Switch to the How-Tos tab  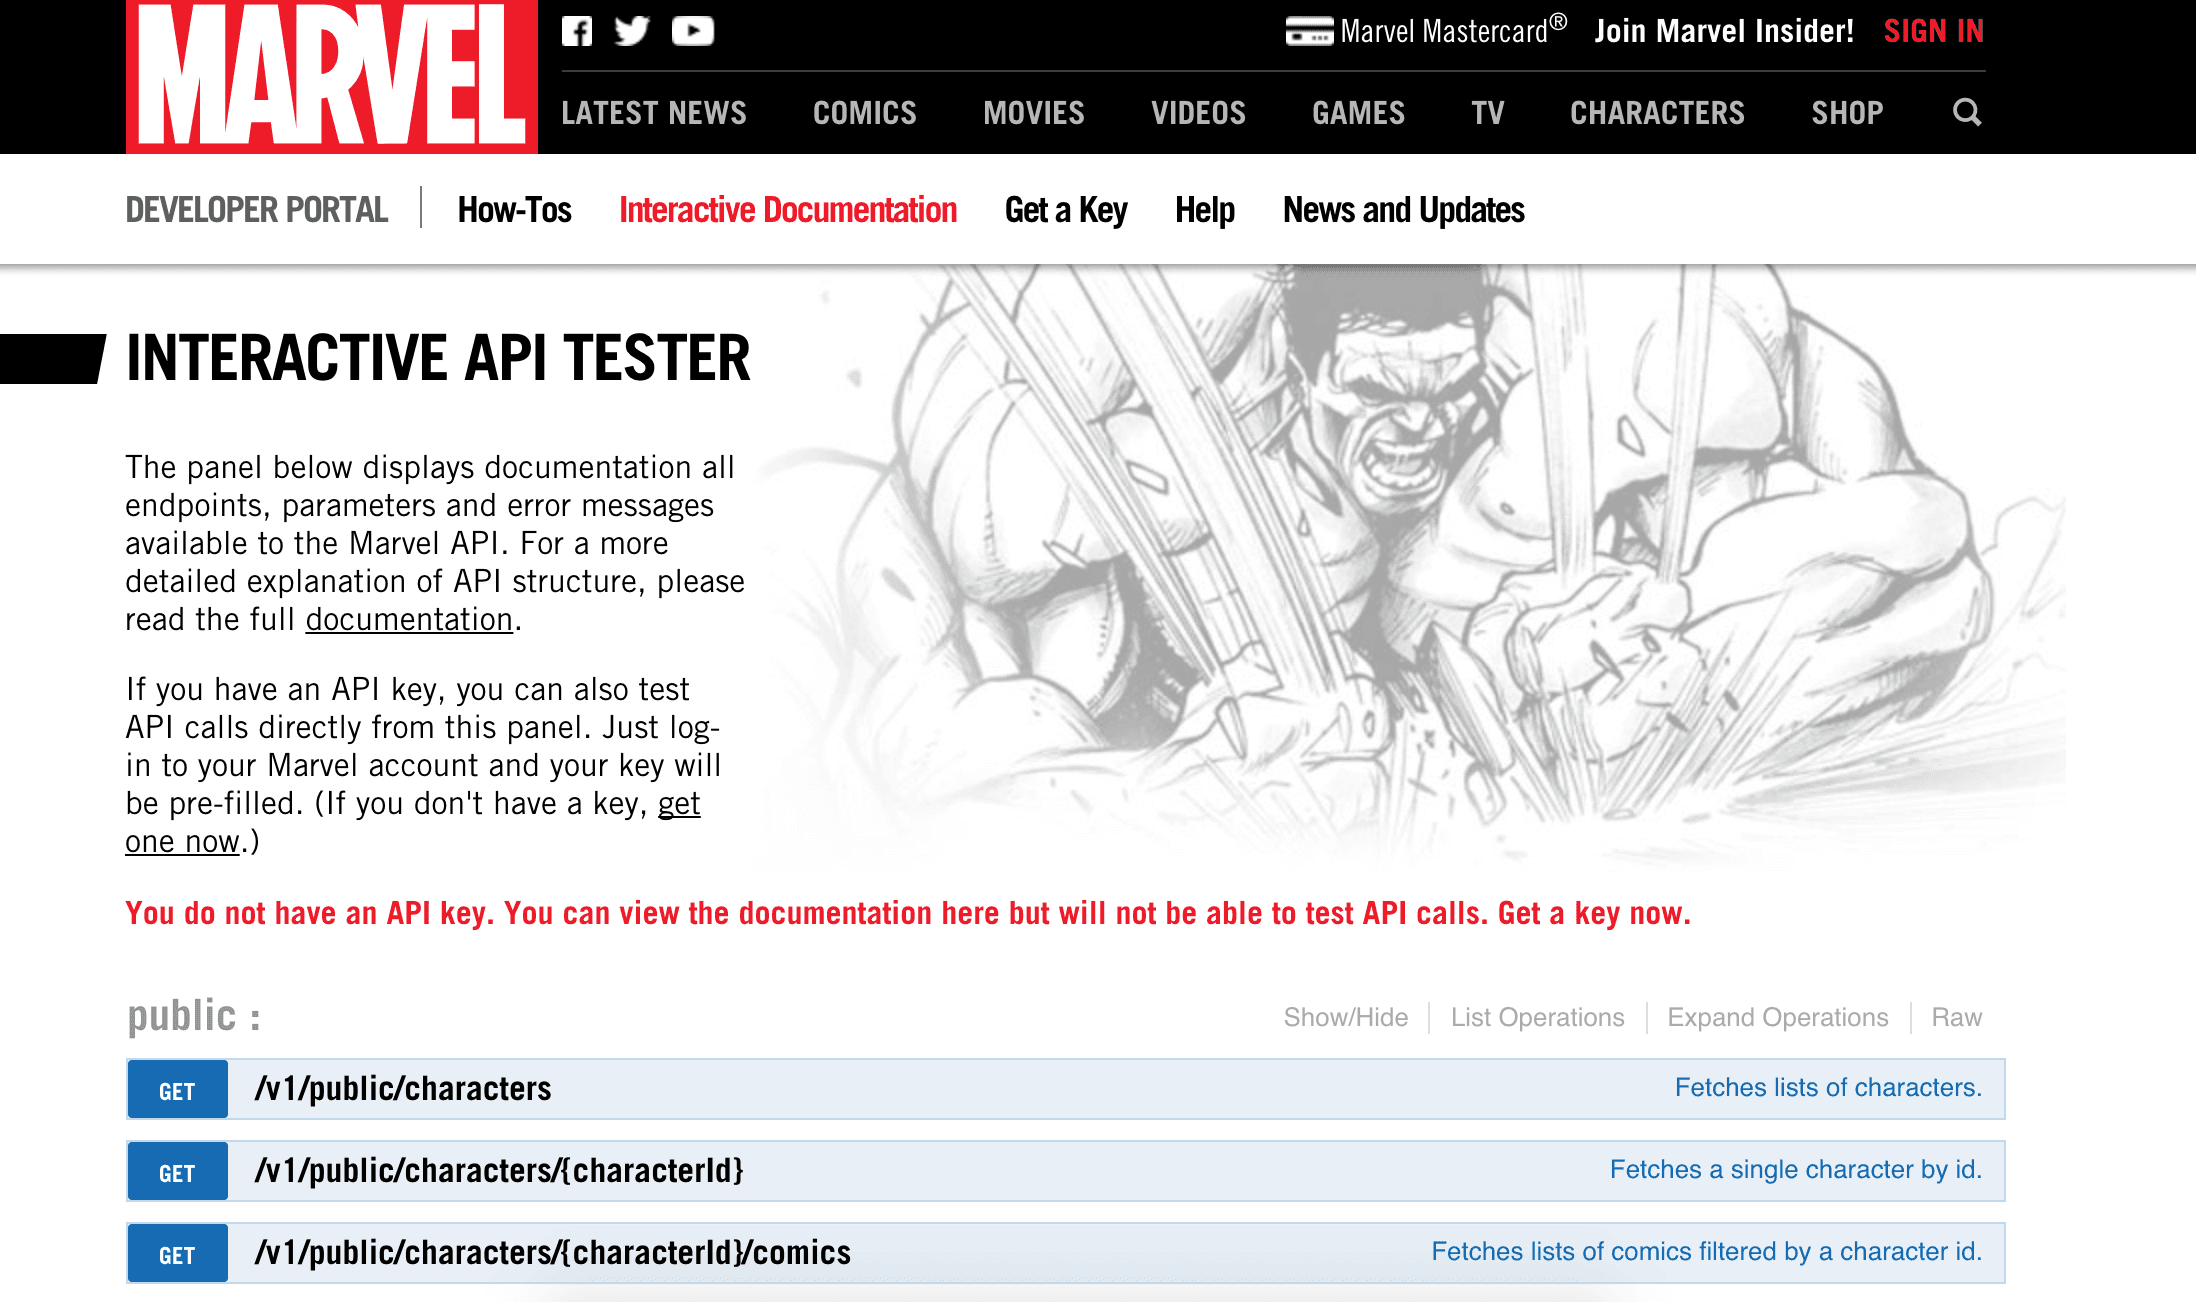click(x=514, y=210)
